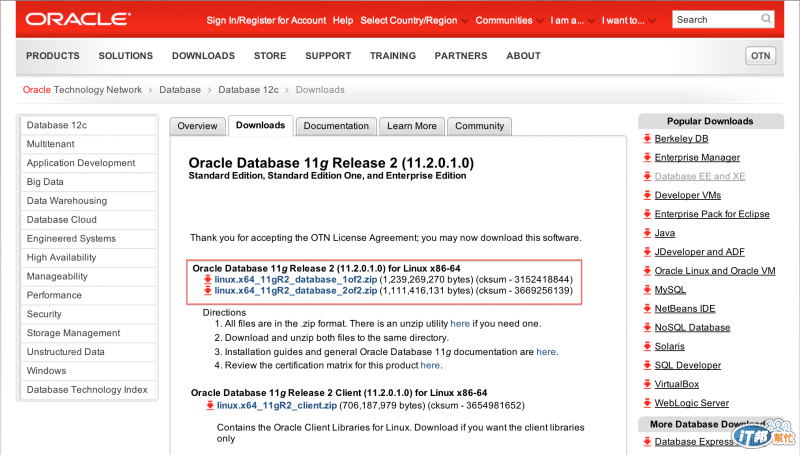The image size is (800, 455).
Task: Click download arrow icon beside Database EE and XE
Action: (647, 176)
